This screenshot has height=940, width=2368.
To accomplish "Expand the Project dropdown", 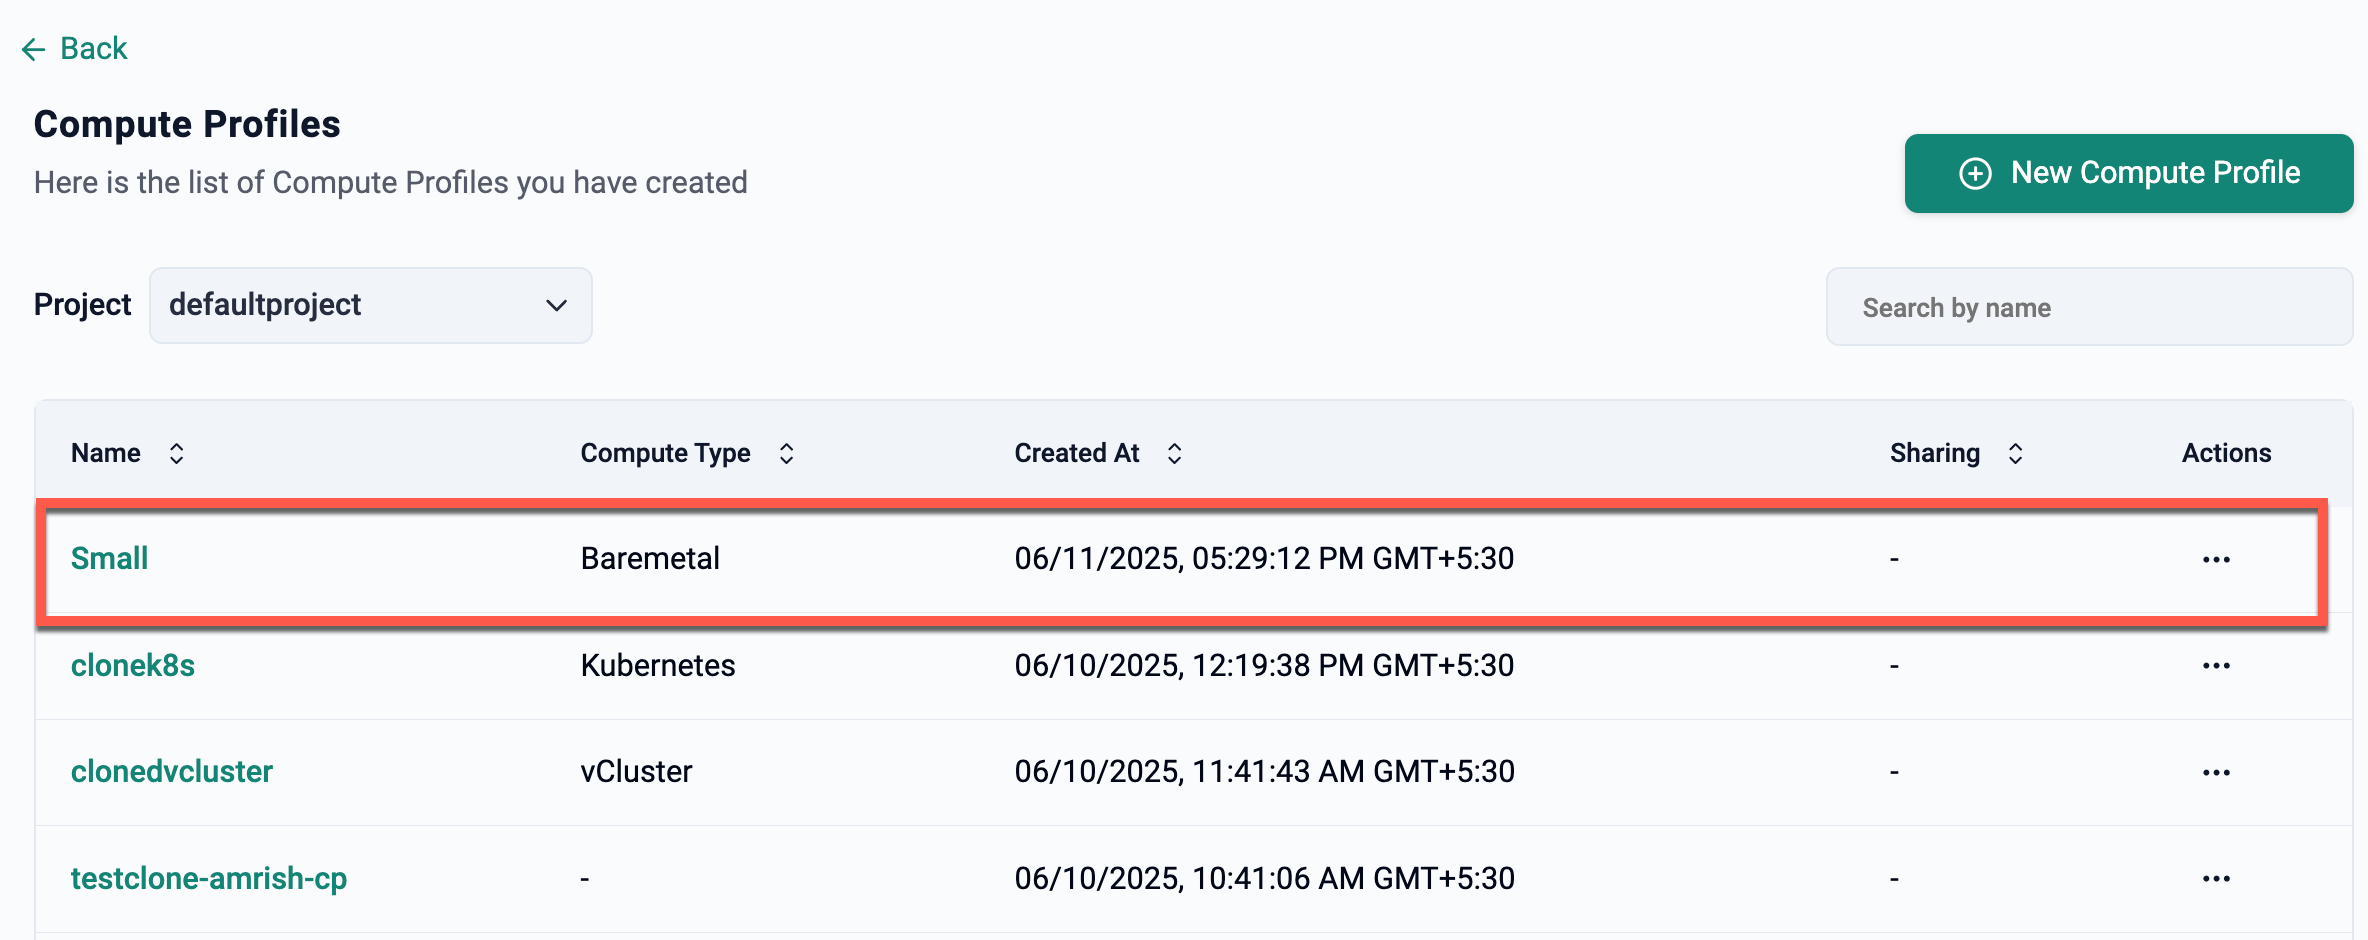I will (370, 305).
